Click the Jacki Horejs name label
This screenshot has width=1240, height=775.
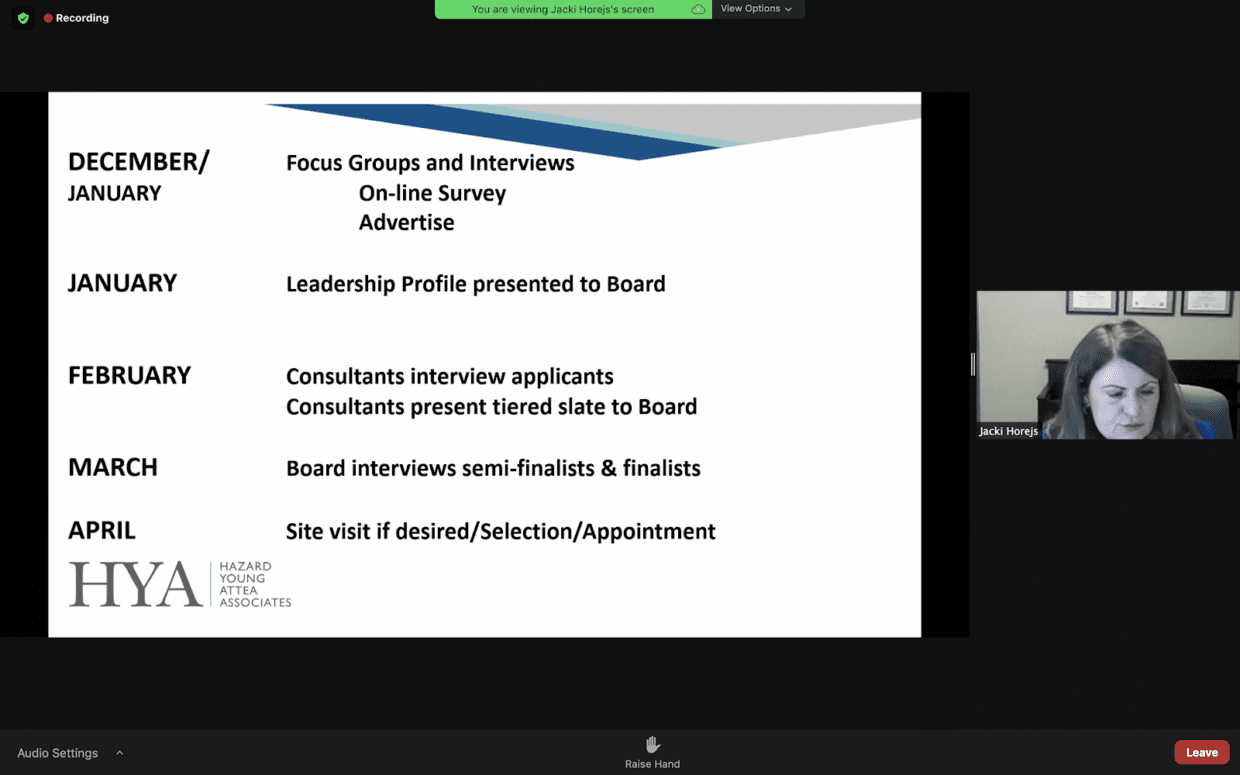tap(1008, 431)
